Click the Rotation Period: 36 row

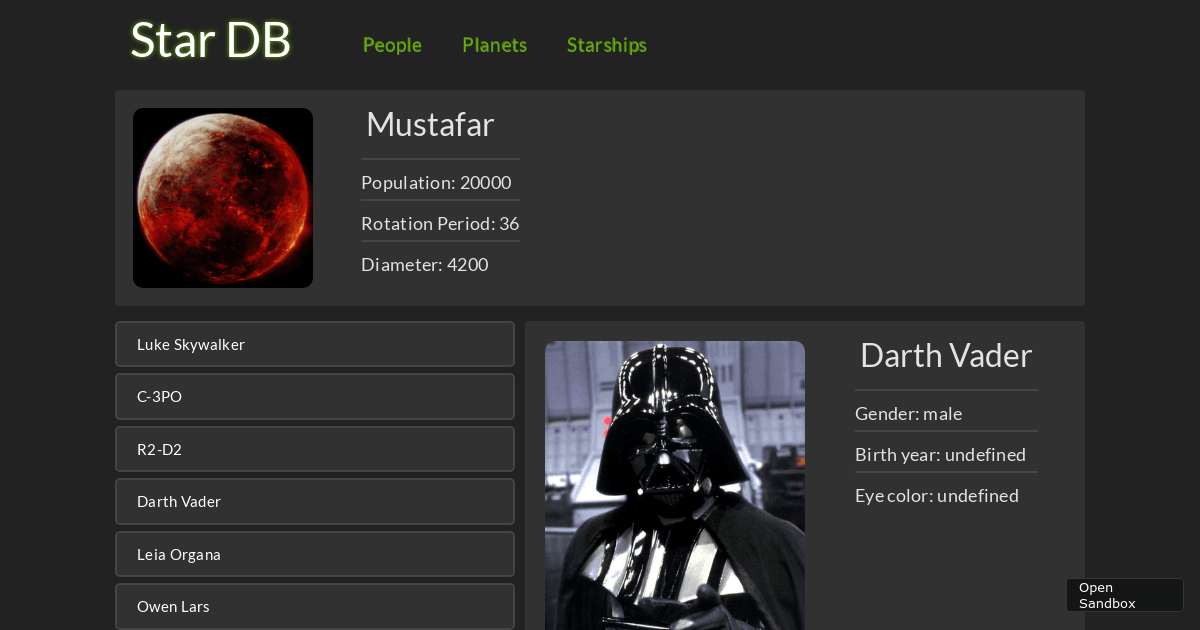[x=440, y=223]
